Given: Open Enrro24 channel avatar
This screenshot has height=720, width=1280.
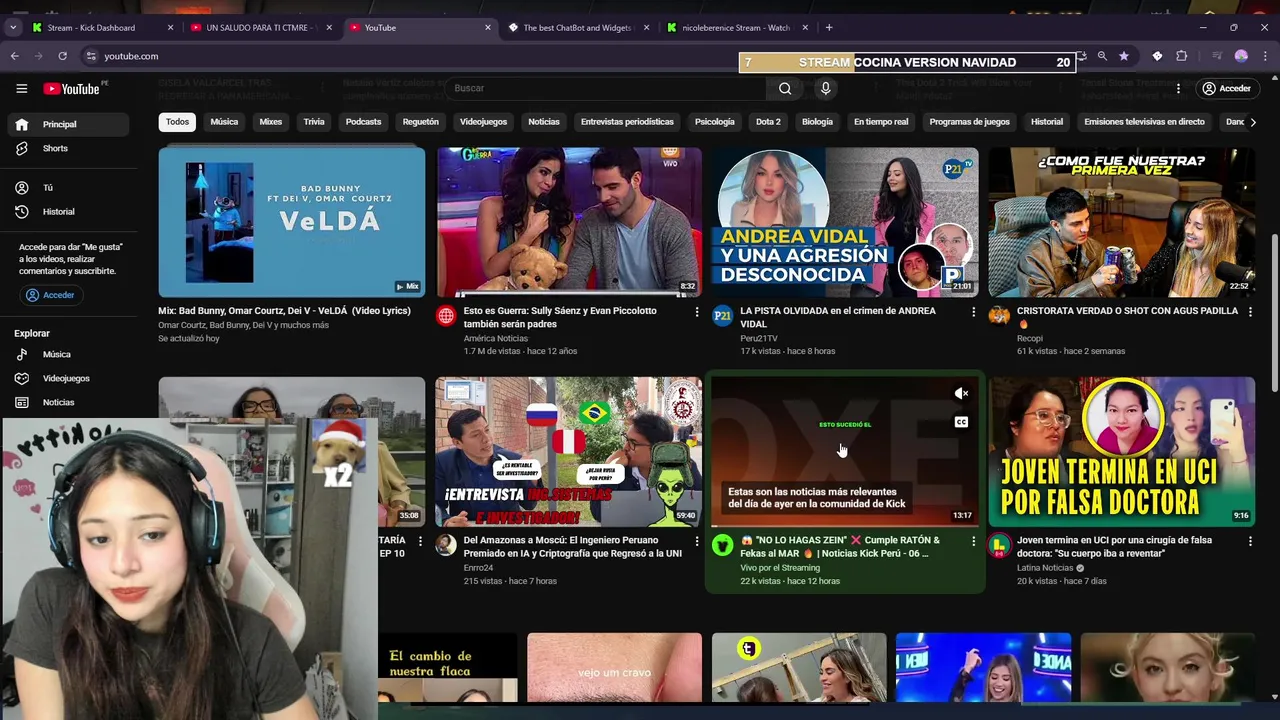Looking at the screenshot, I should click(446, 545).
